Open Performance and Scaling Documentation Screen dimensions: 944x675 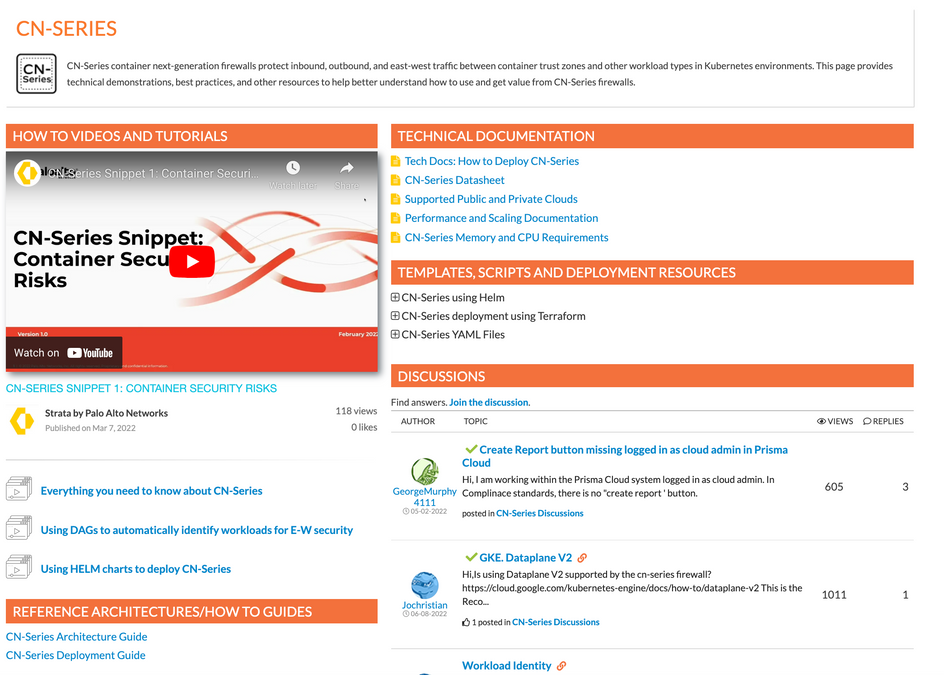coord(502,218)
